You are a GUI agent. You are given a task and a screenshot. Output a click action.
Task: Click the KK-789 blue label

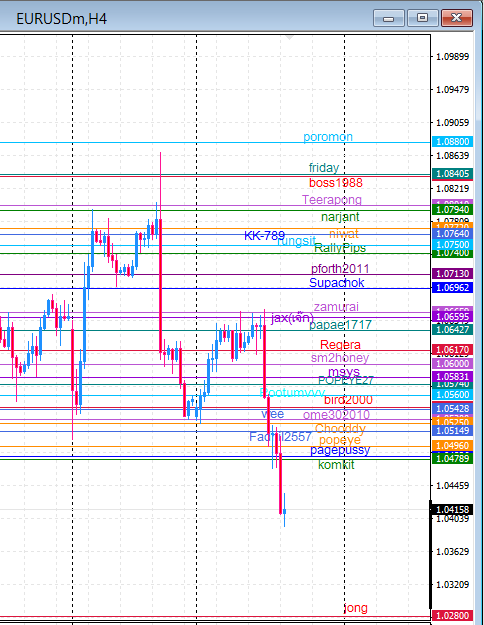(264, 236)
